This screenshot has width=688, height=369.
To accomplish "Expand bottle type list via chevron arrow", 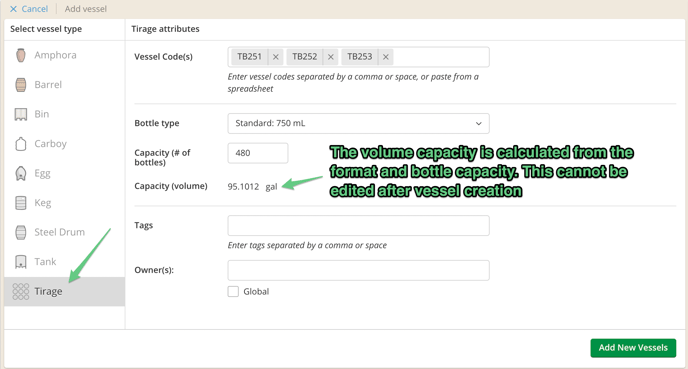I will (479, 124).
